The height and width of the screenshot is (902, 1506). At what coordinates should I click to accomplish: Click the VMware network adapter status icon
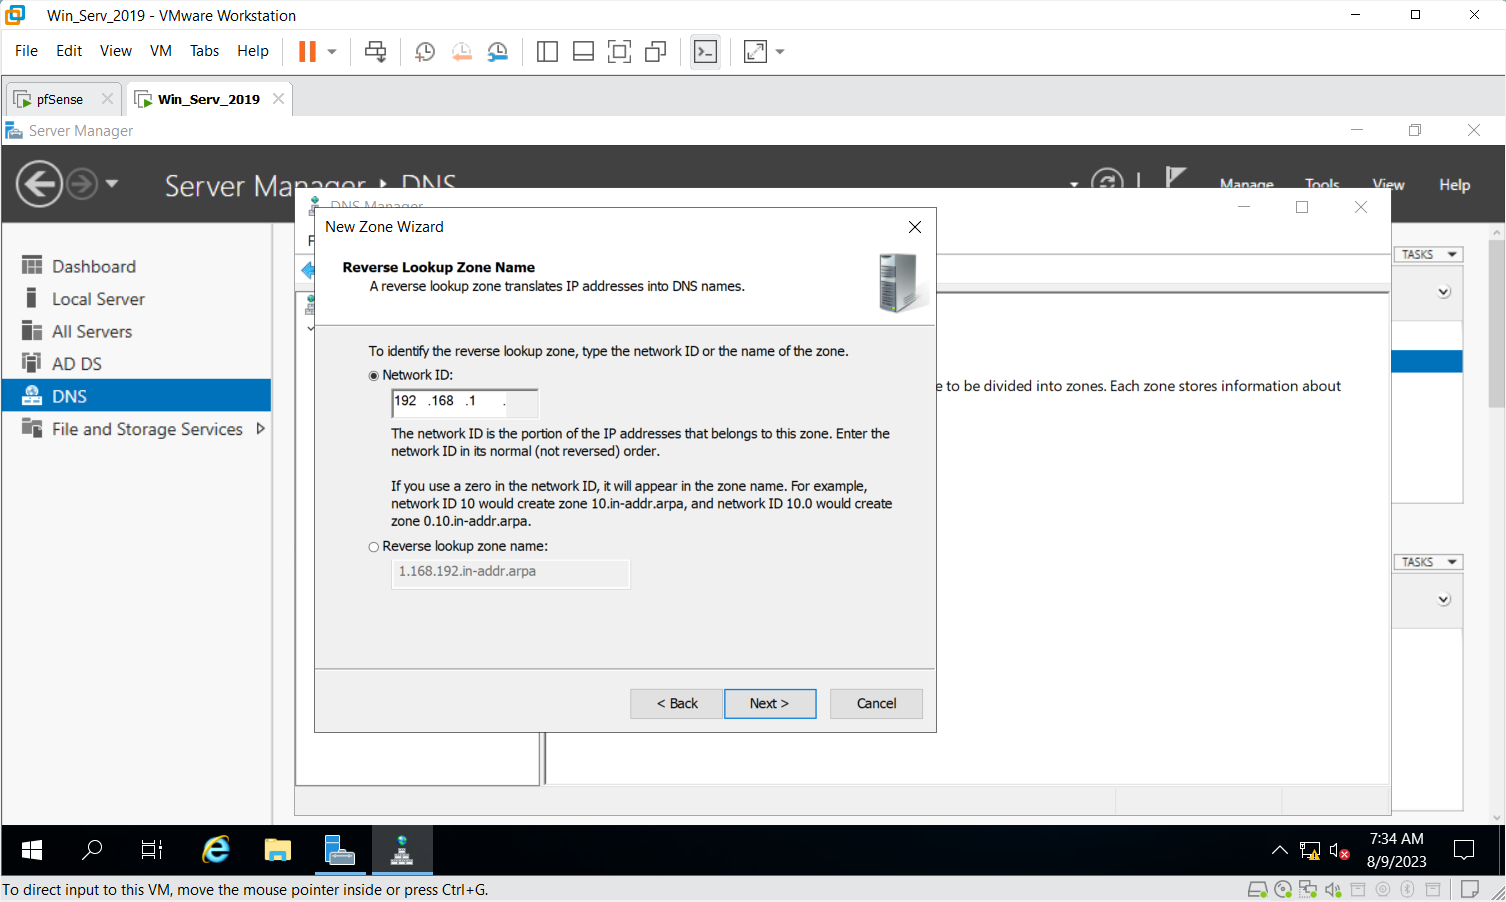pos(1308,889)
